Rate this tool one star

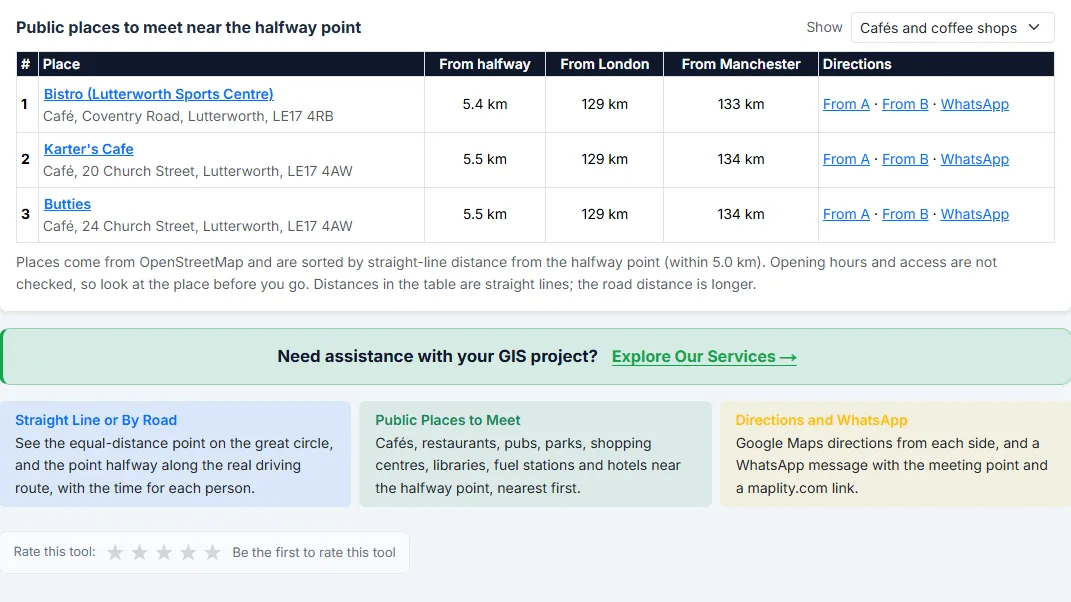115,552
